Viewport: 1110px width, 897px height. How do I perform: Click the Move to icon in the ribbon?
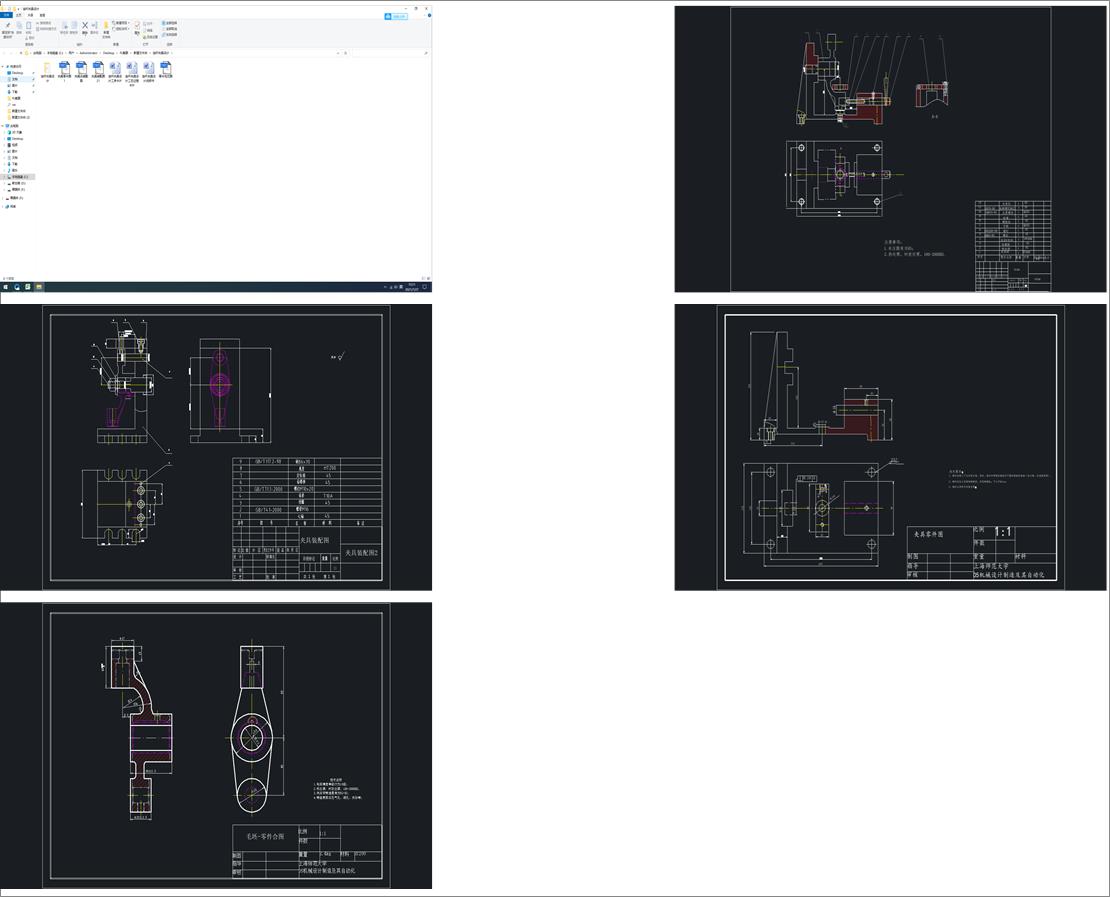tap(64, 25)
